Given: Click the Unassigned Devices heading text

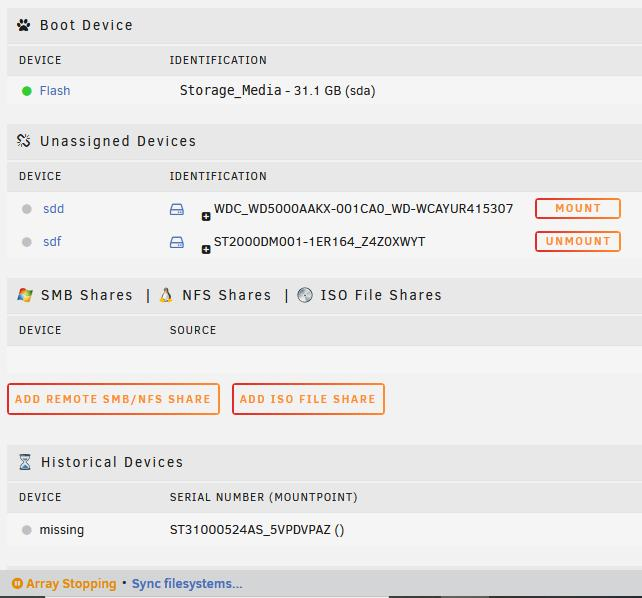Looking at the screenshot, I should tap(118, 141).
